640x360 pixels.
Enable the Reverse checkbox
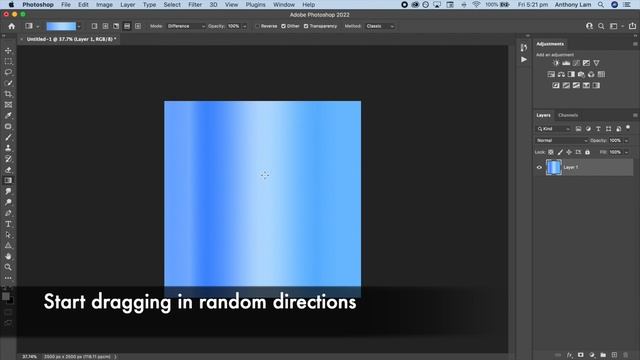click(258, 26)
